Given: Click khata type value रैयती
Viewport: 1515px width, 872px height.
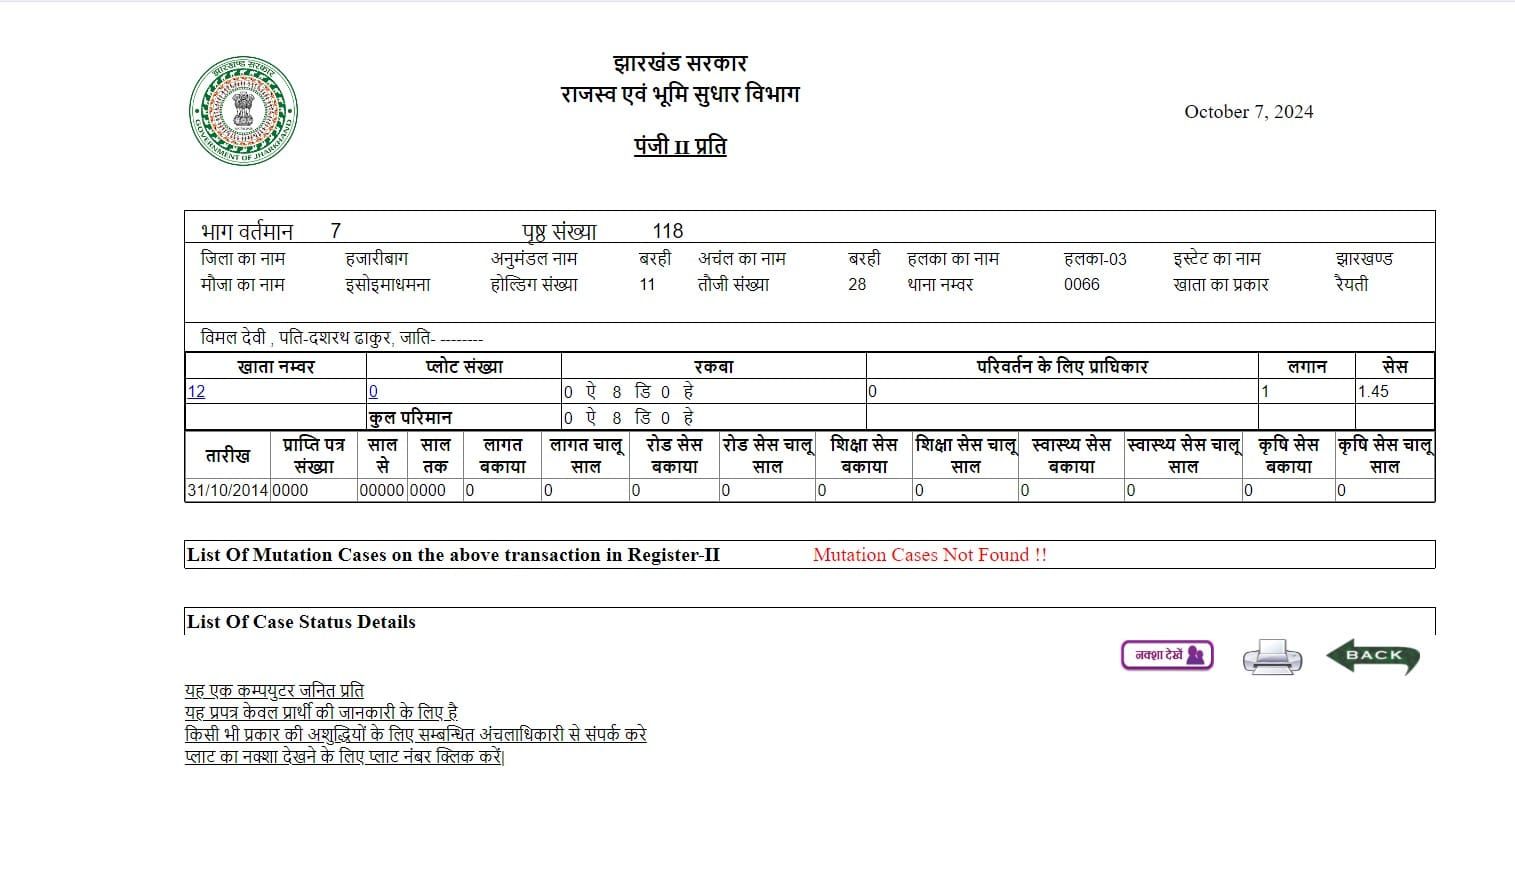Looking at the screenshot, I should [x=1351, y=284].
